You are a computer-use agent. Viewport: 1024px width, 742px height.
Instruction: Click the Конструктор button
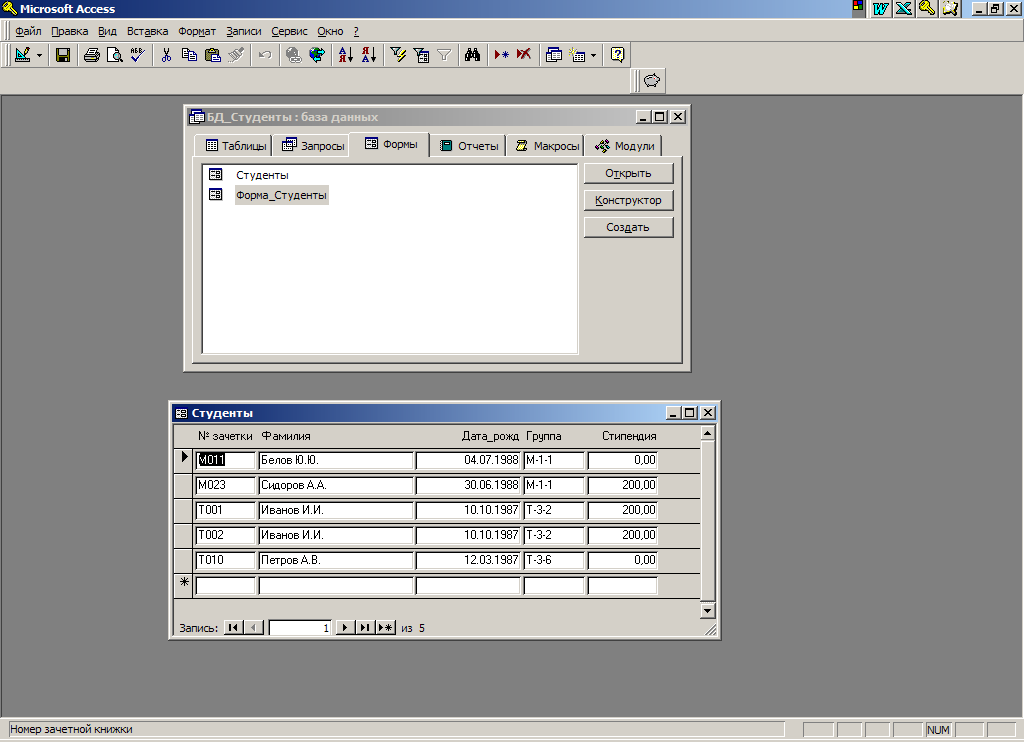(x=628, y=200)
